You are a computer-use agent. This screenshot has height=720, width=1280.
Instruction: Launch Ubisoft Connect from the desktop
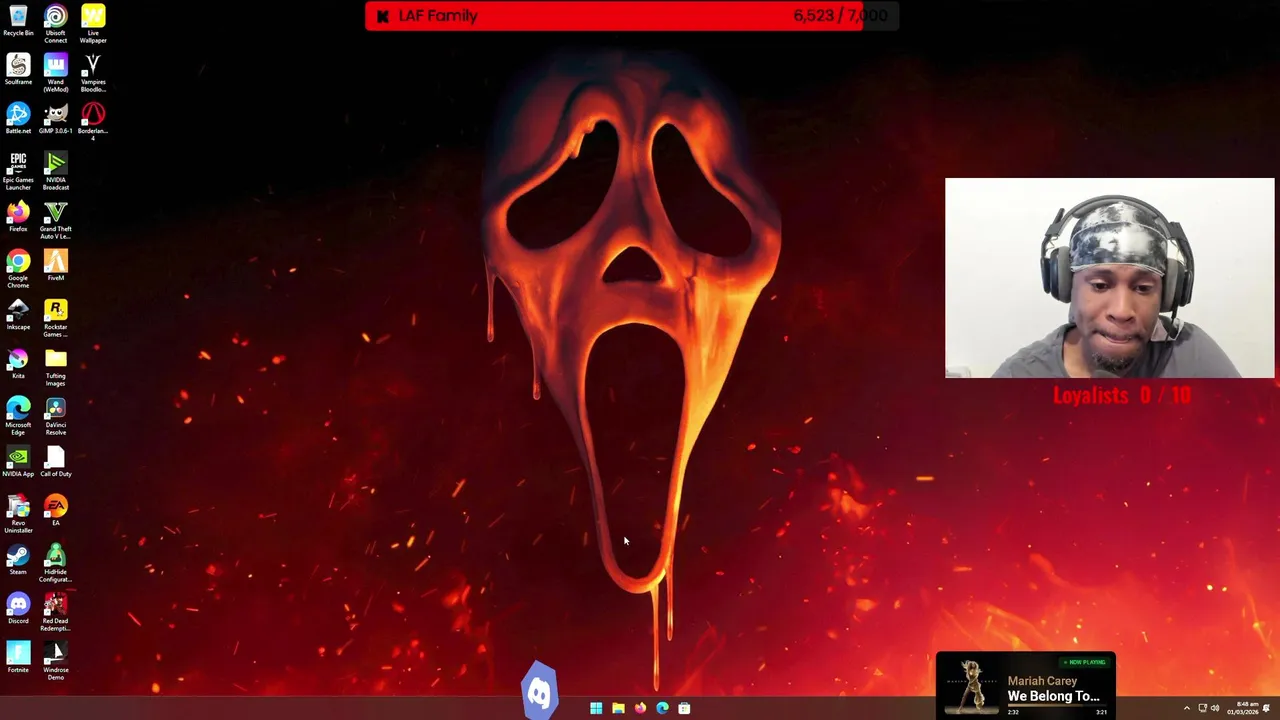(x=56, y=24)
